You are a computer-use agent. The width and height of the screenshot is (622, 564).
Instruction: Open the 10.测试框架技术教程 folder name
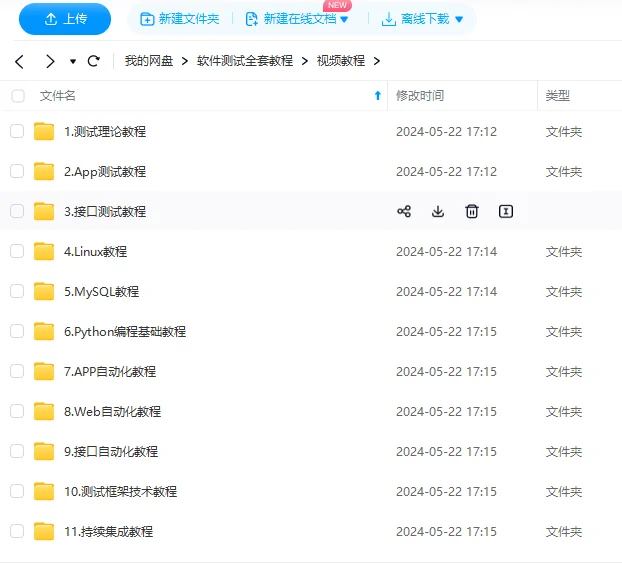click(x=121, y=492)
